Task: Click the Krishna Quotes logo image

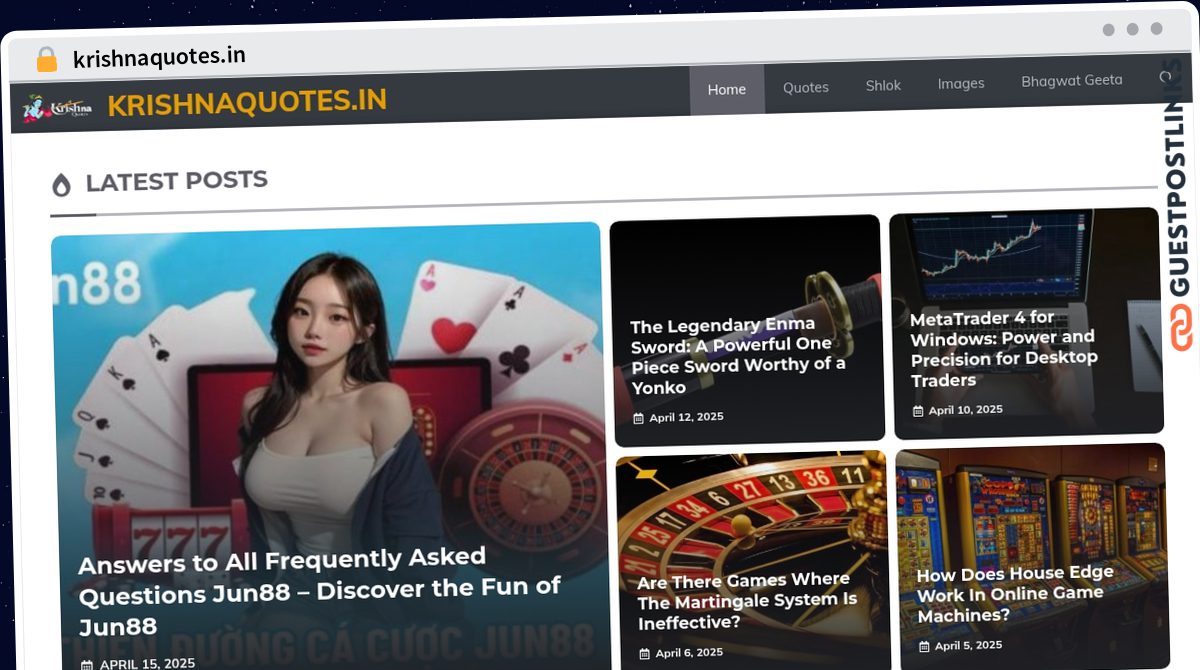Action: tap(57, 106)
